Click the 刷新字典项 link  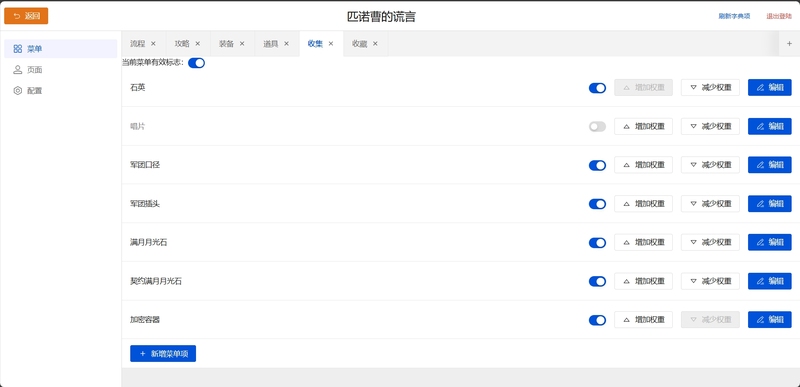[x=734, y=16]
